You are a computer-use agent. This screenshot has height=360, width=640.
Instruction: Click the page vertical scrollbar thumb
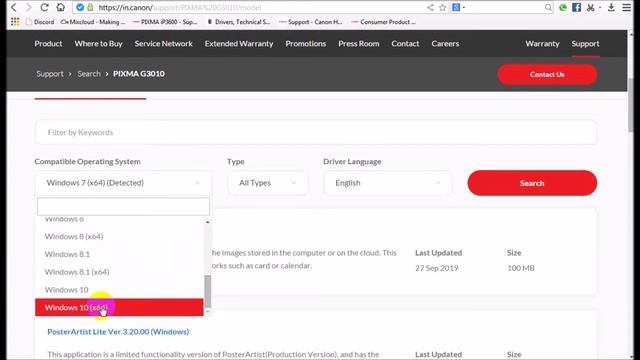click(631, 105)
